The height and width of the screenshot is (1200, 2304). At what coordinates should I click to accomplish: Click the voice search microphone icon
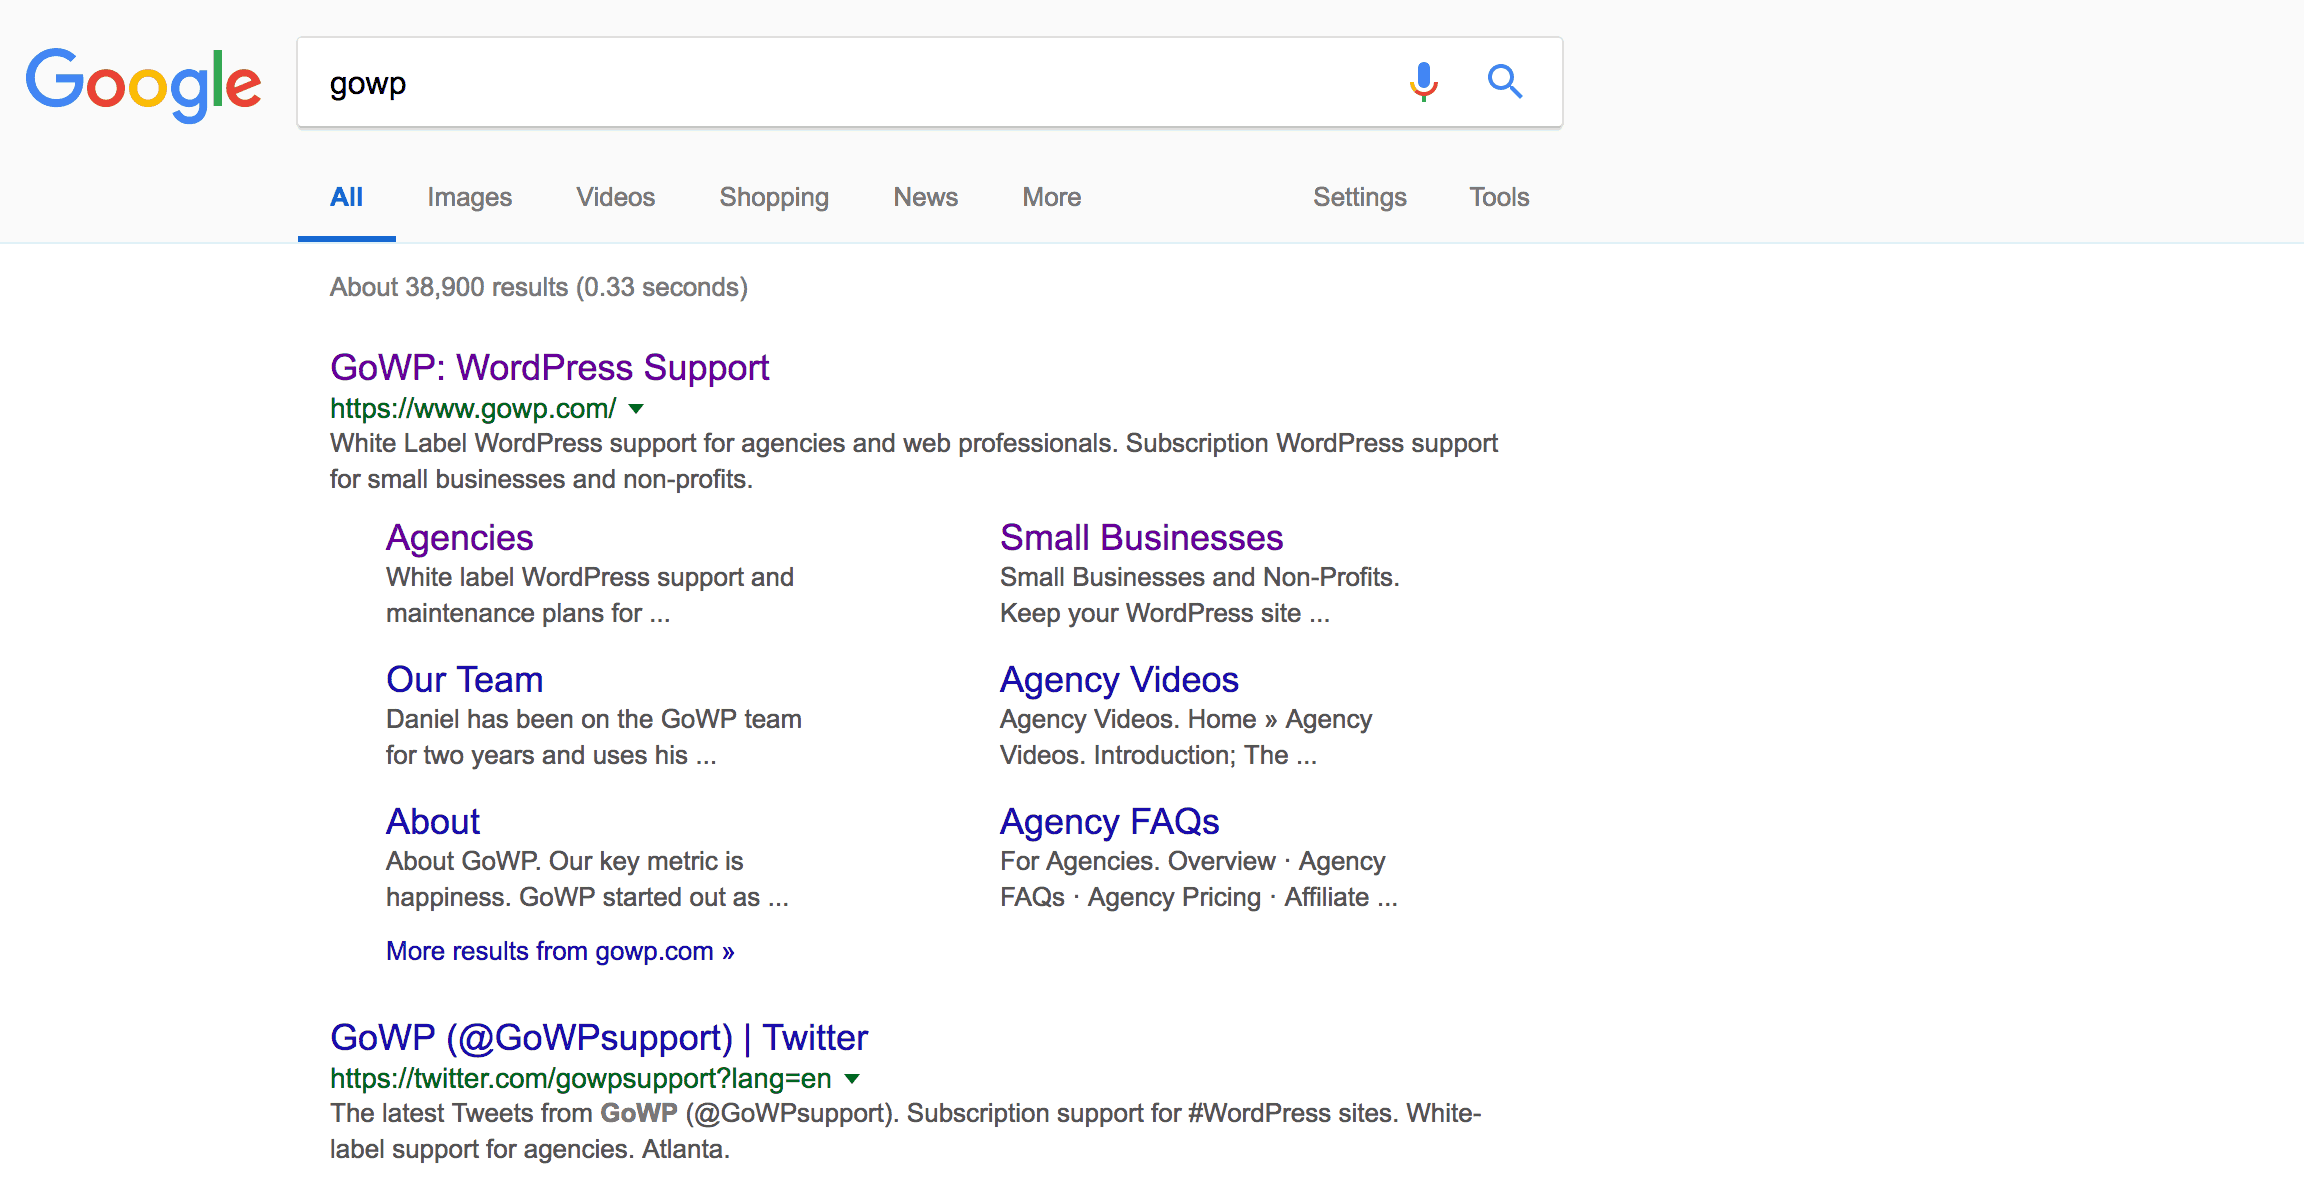pyautogui.click(x=1423, y=82)
